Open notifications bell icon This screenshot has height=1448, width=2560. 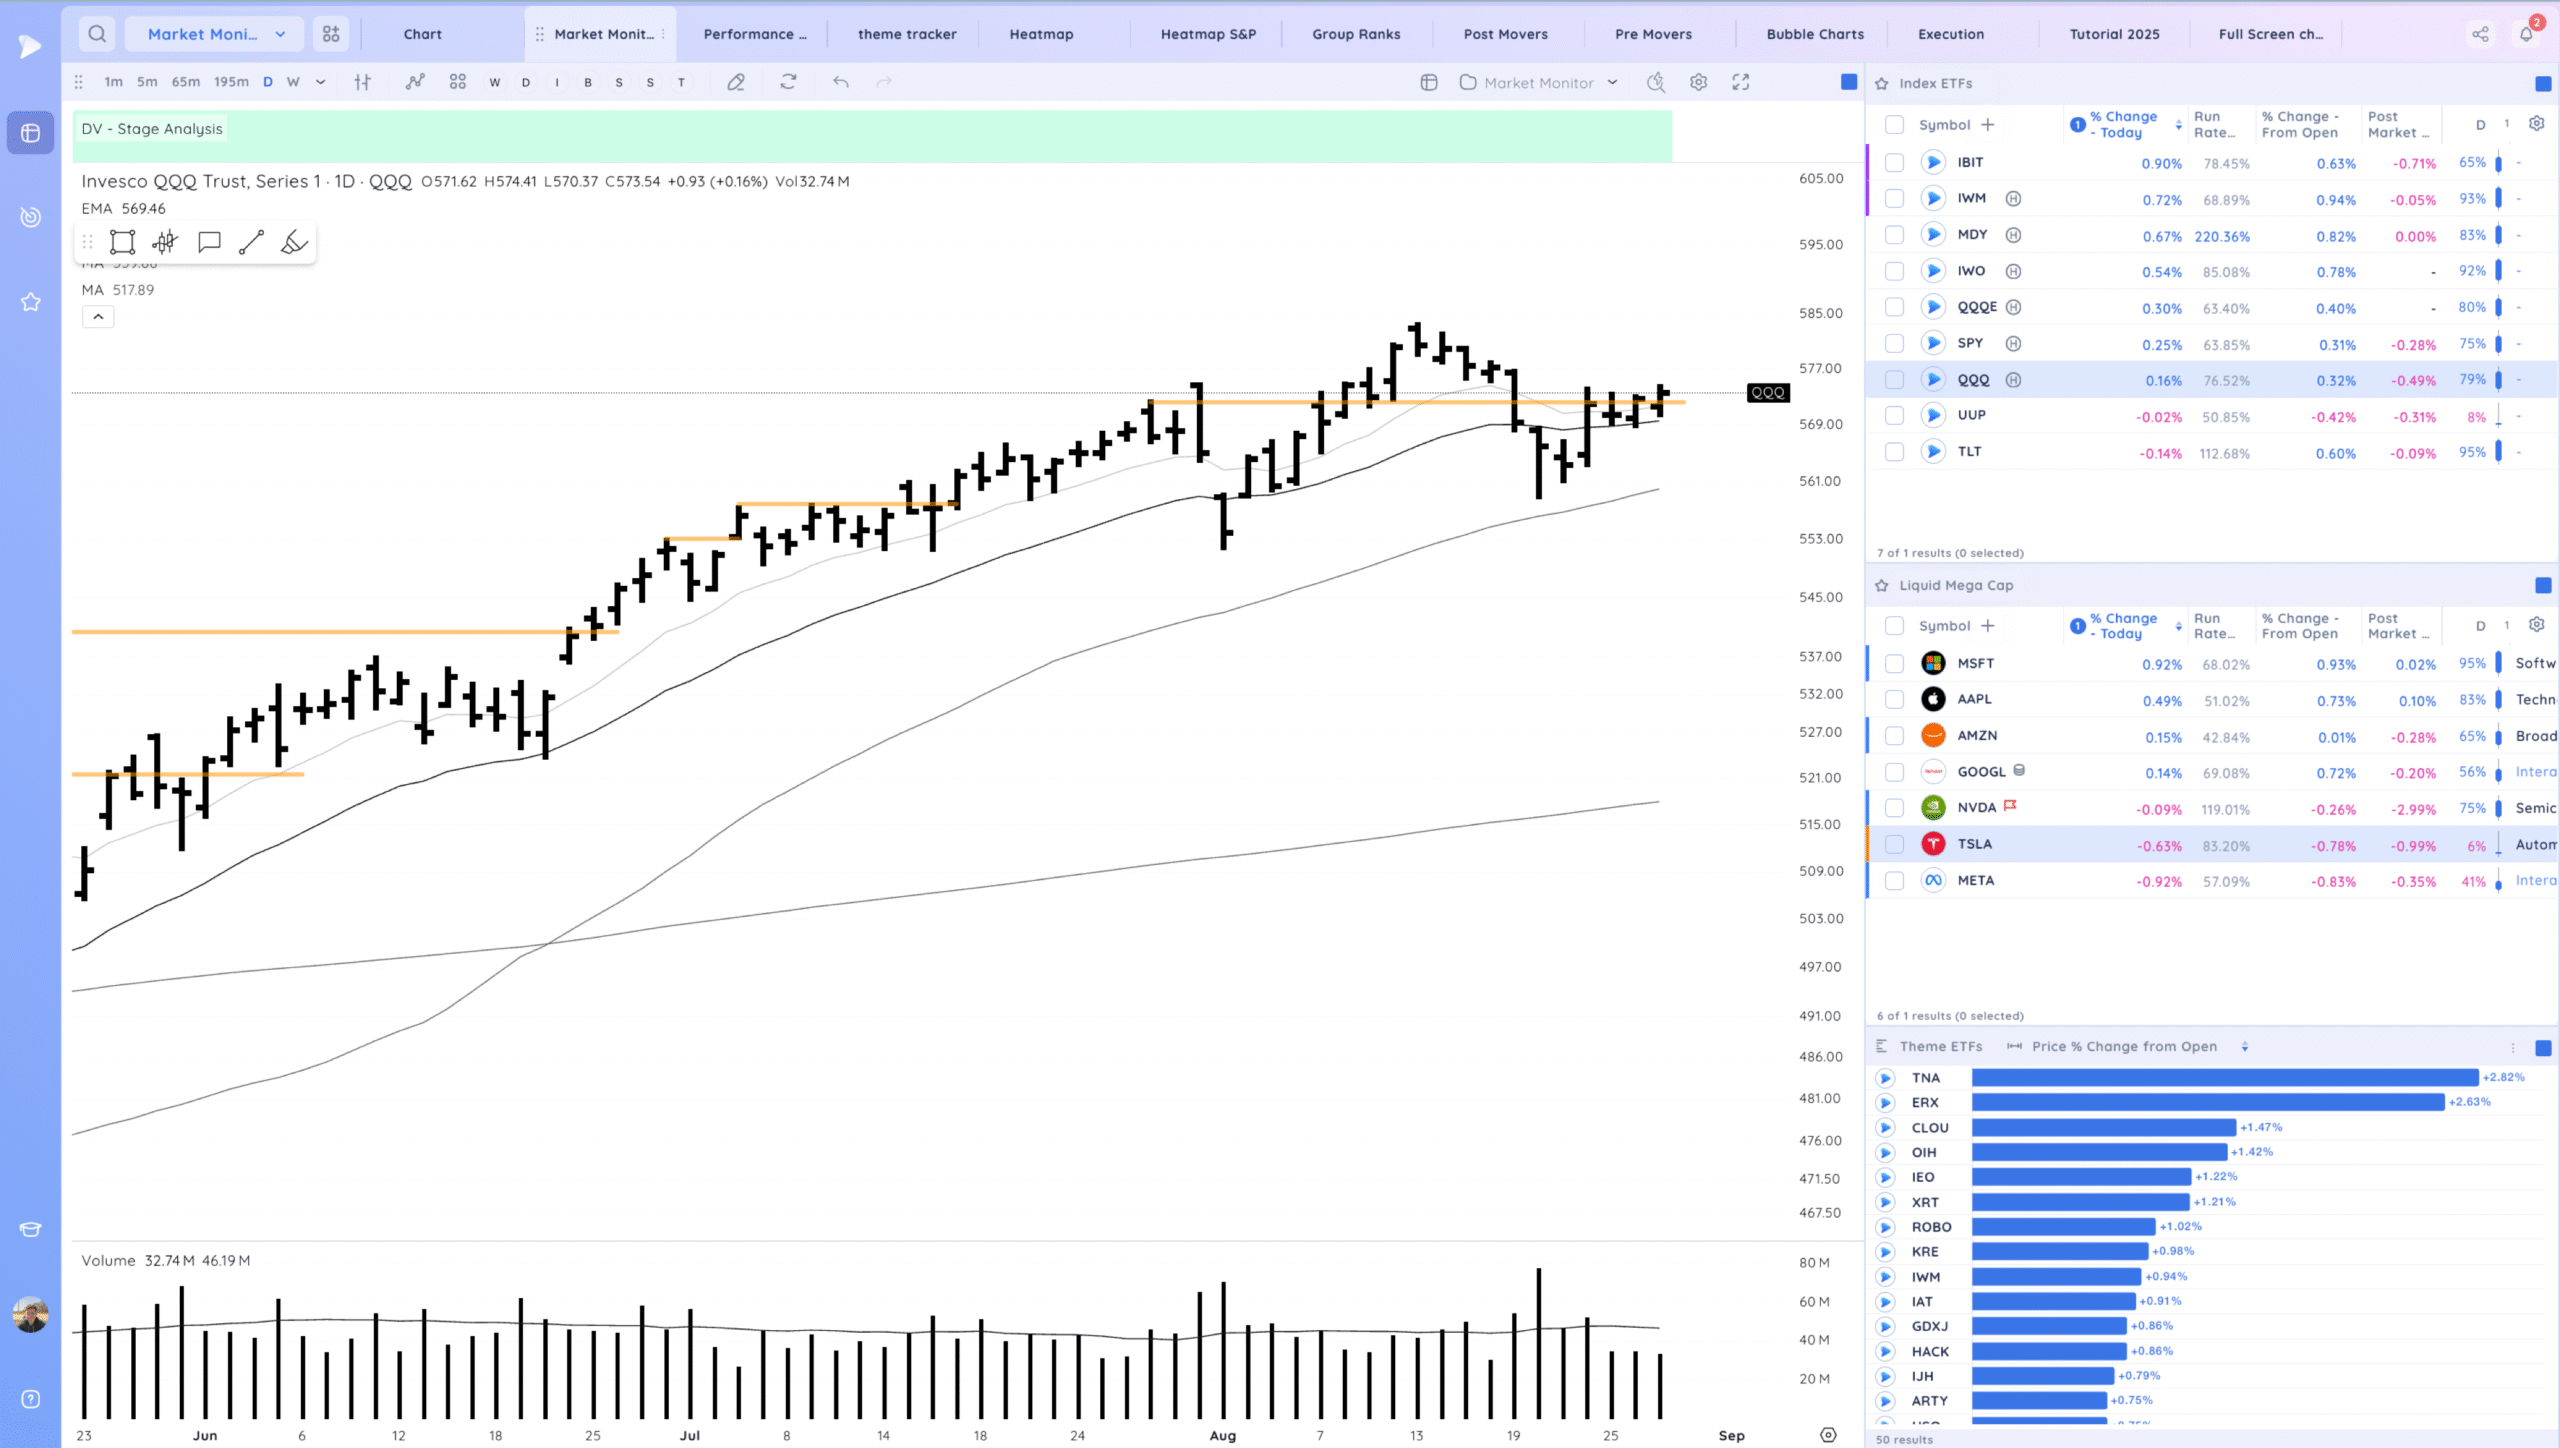(2526, 34)
